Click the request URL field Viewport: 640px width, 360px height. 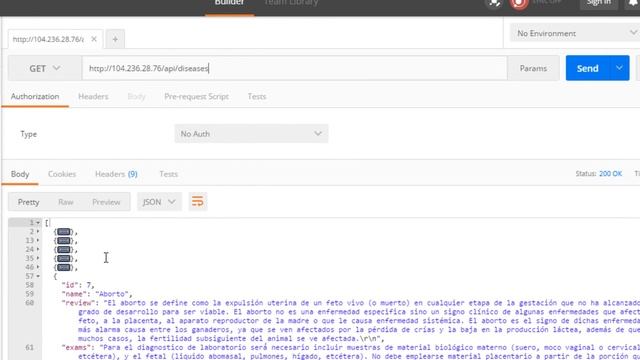[x=295, y=68]
